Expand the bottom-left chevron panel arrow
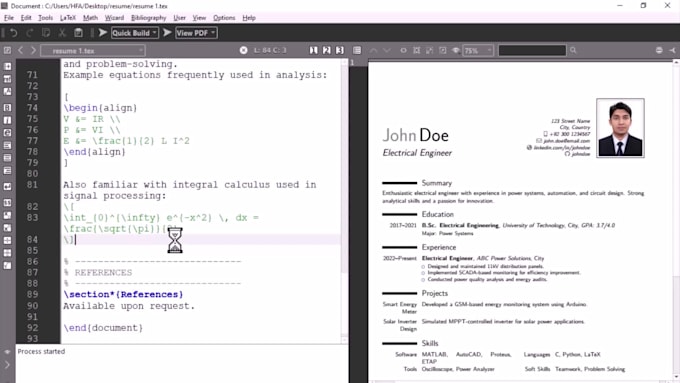 (7, 365)
